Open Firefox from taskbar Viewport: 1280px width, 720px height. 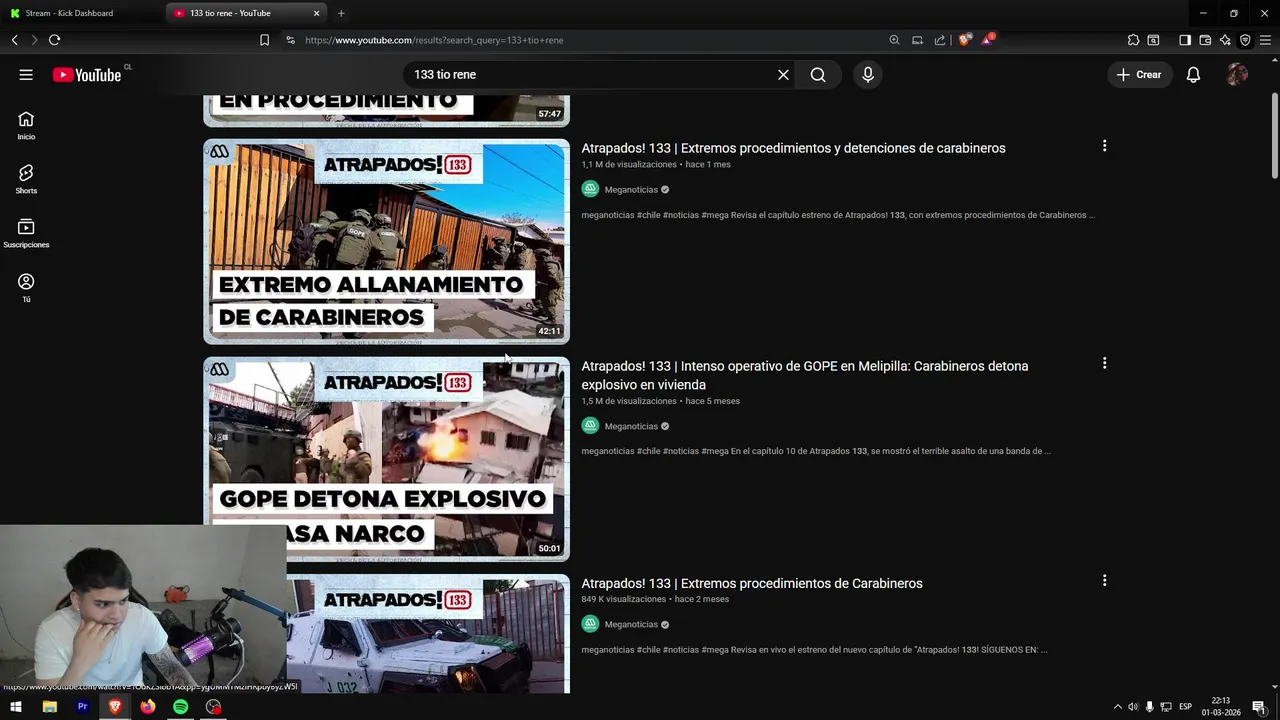tap(148, 707)
